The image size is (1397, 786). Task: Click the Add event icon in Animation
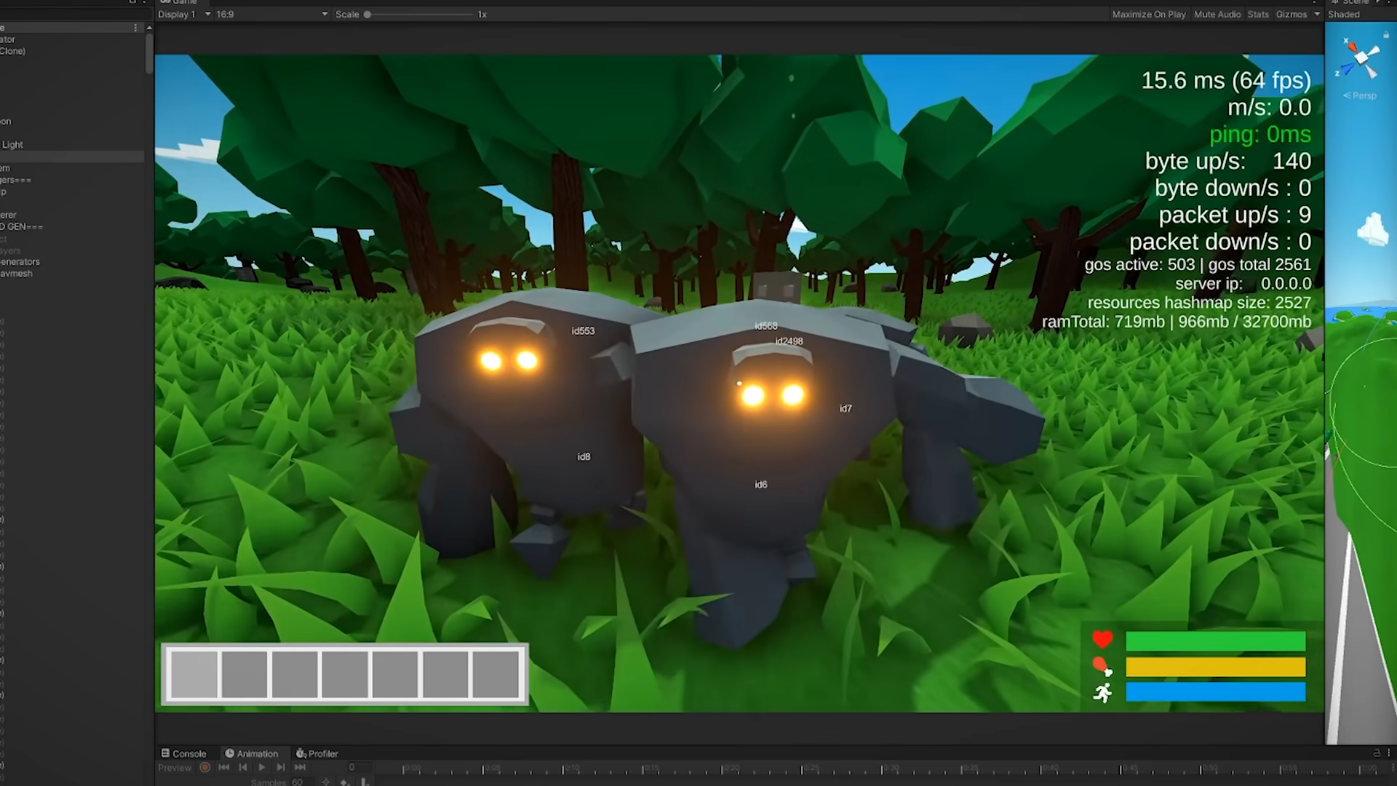click(x=364, y=782)
